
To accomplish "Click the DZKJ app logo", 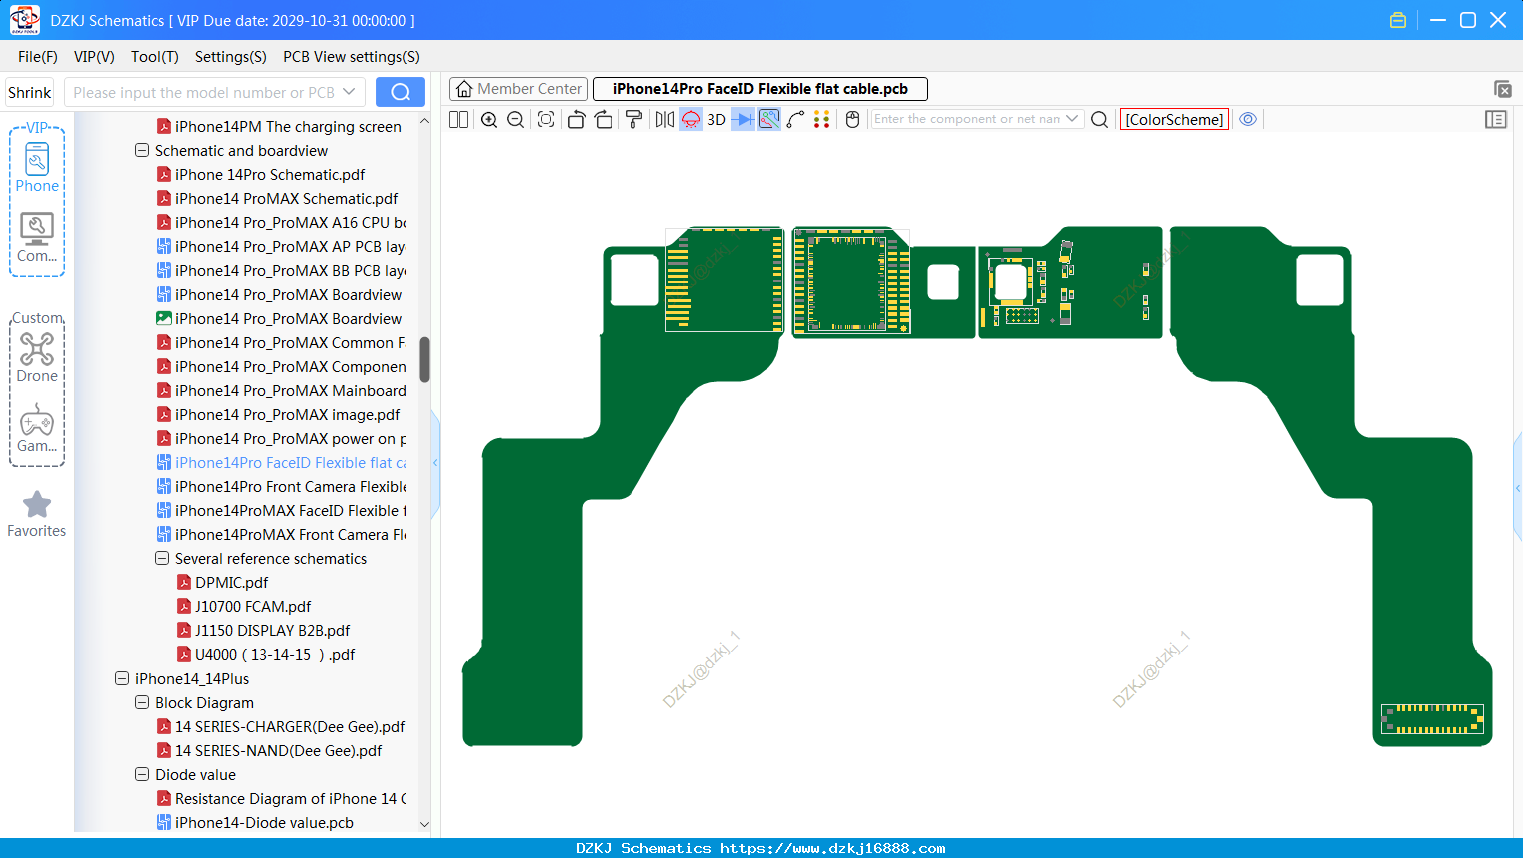I will point(24,20).
